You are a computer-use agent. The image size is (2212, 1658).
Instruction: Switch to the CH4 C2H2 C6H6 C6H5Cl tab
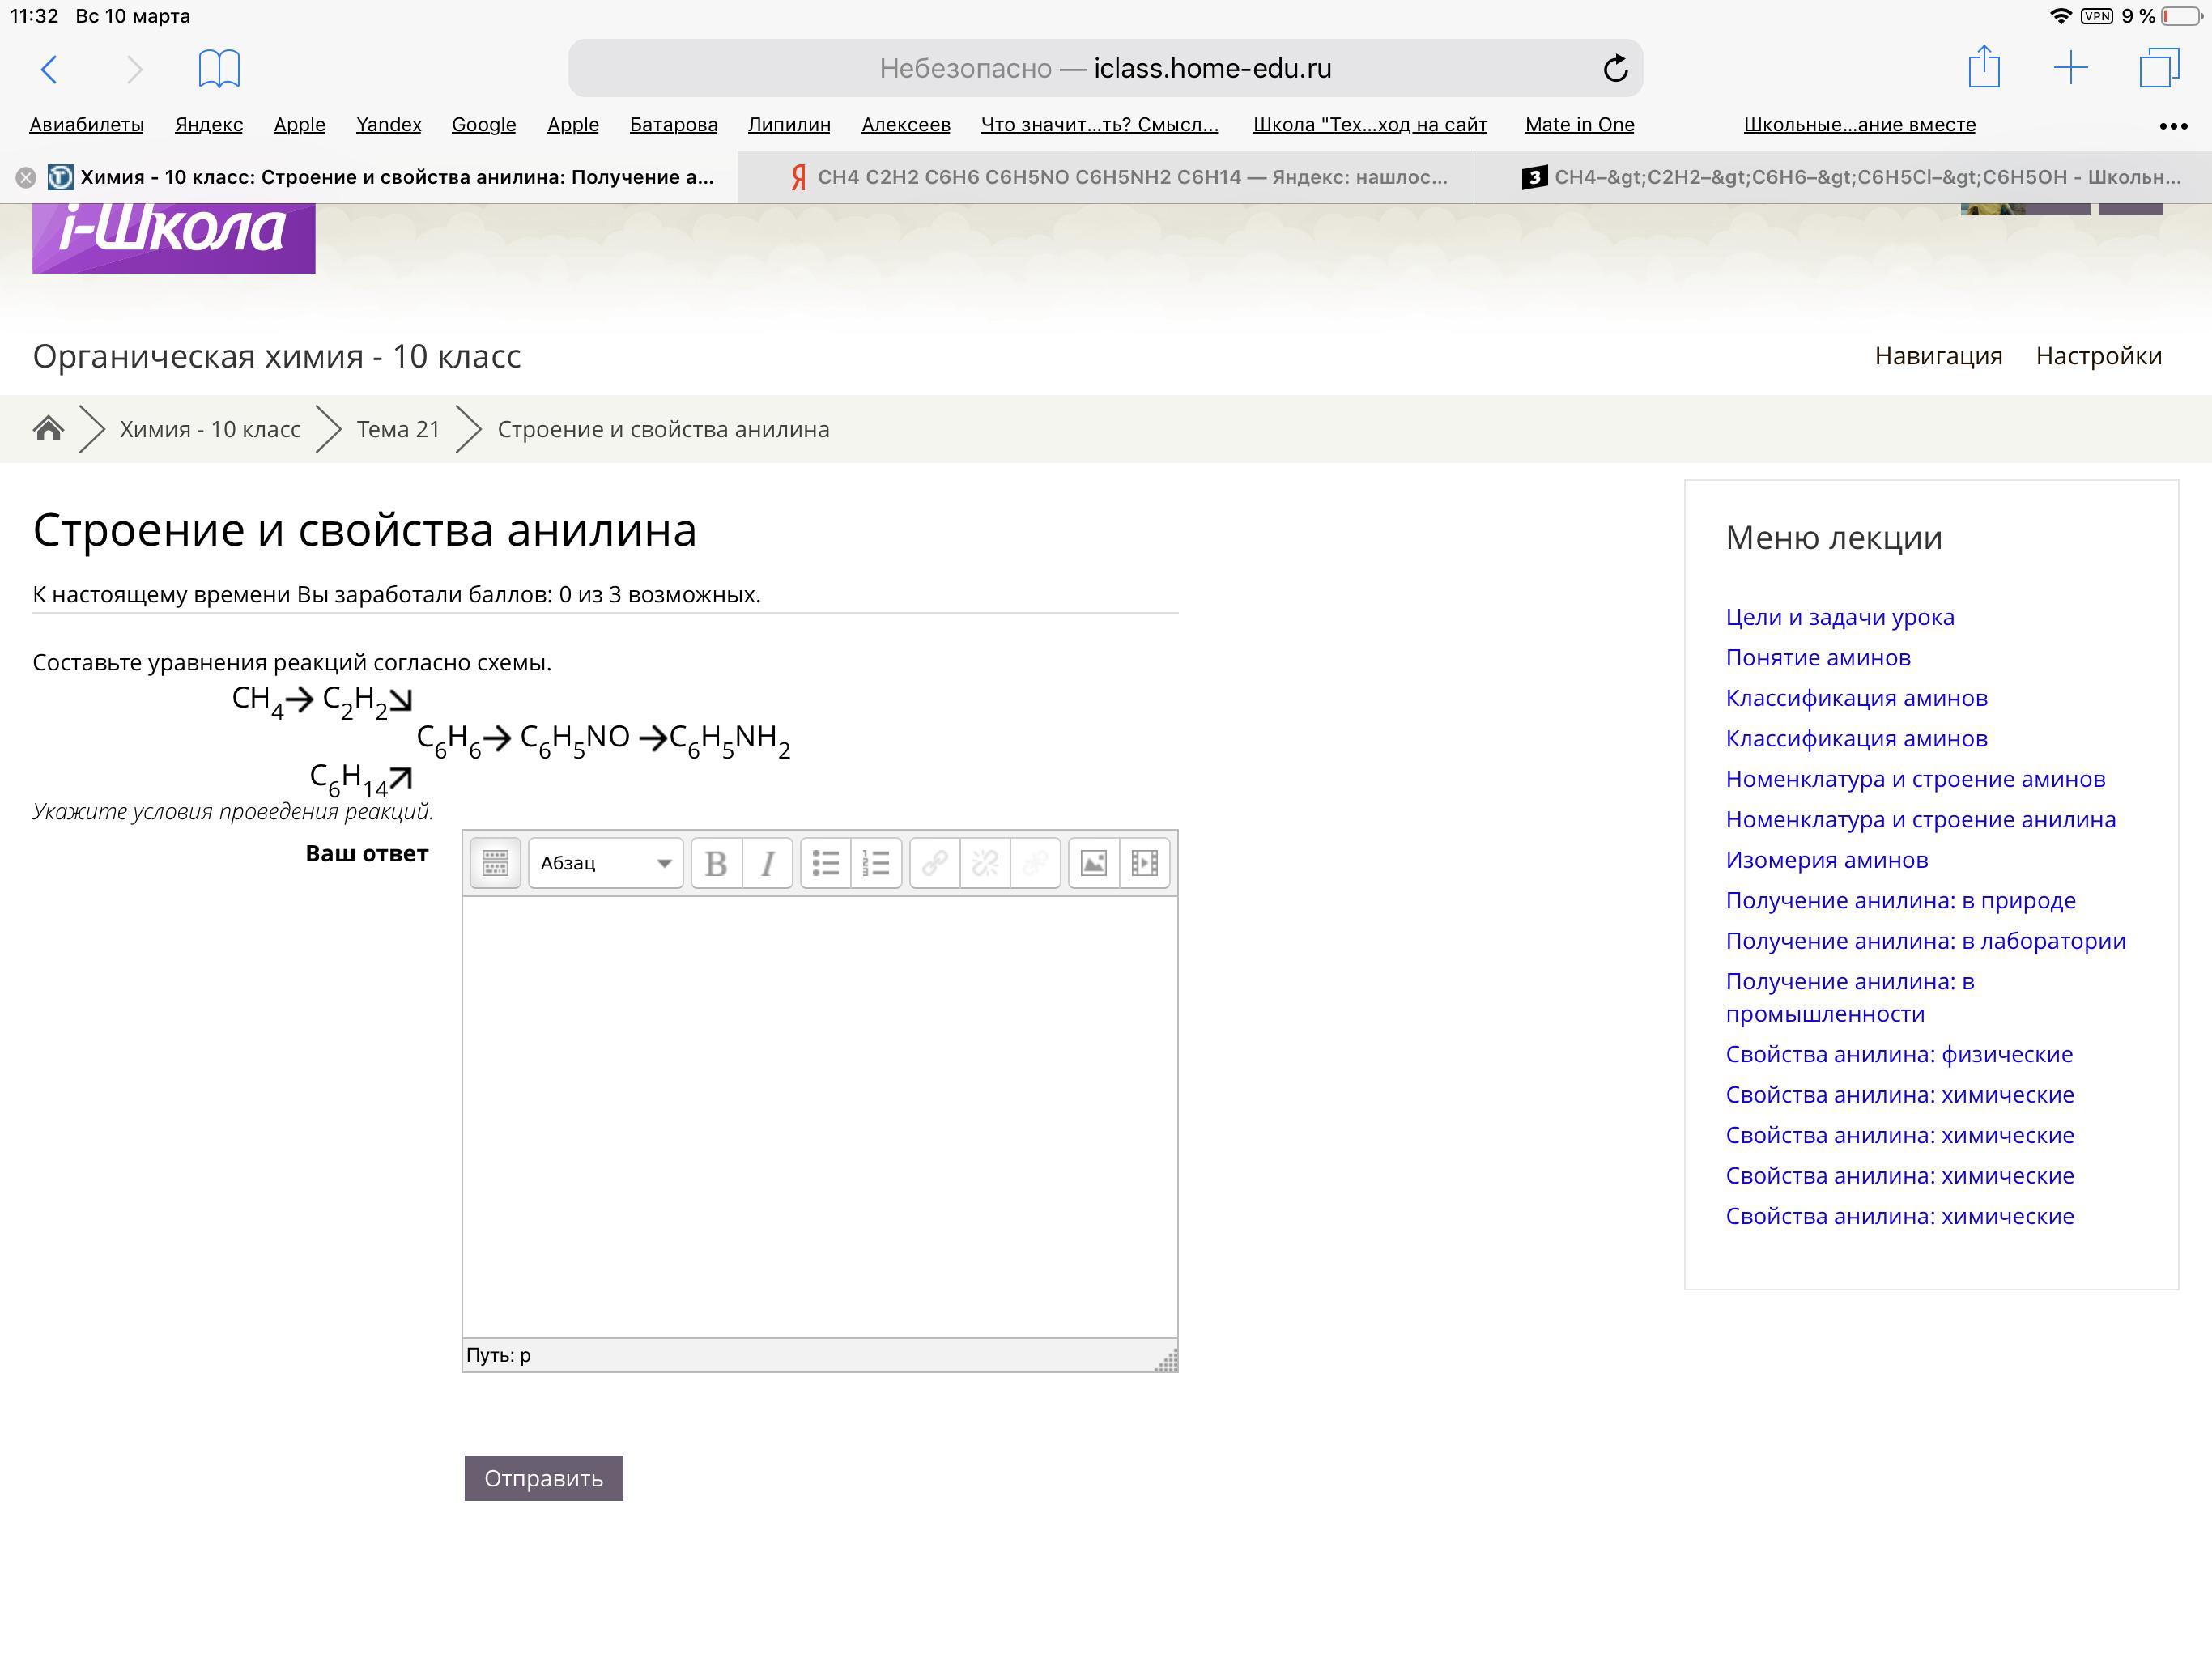click(x=1850, y=178)
